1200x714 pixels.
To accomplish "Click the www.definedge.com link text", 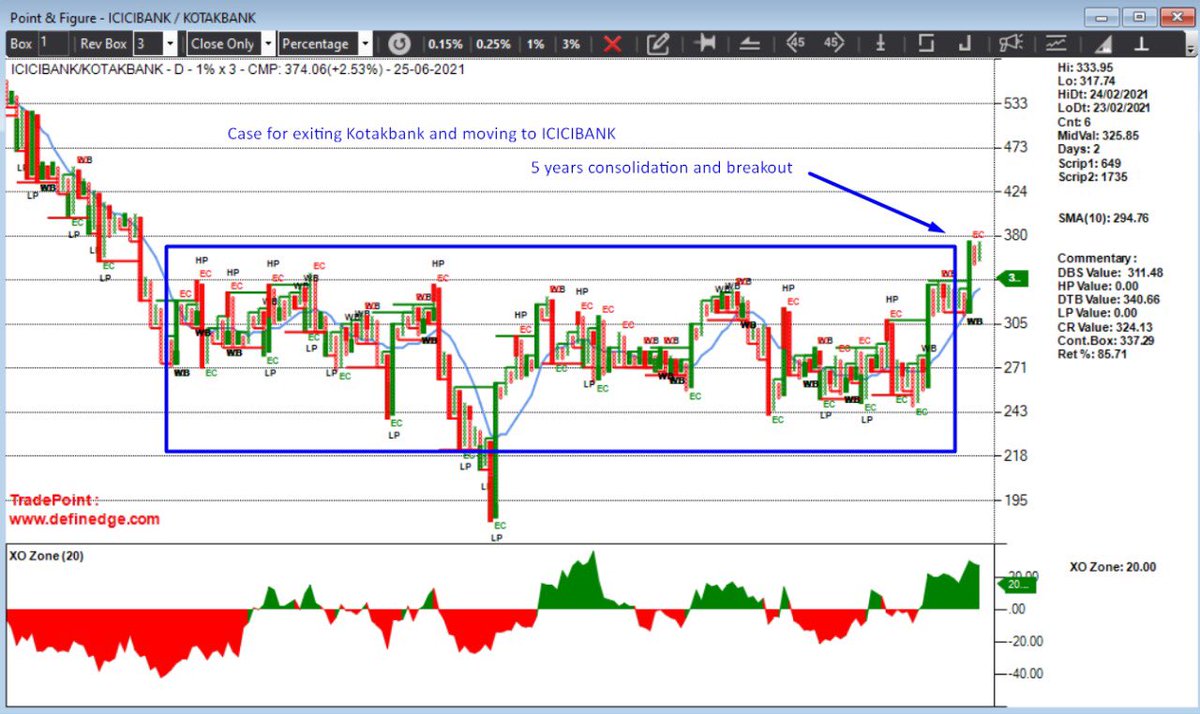I will [x=84, y=519].
